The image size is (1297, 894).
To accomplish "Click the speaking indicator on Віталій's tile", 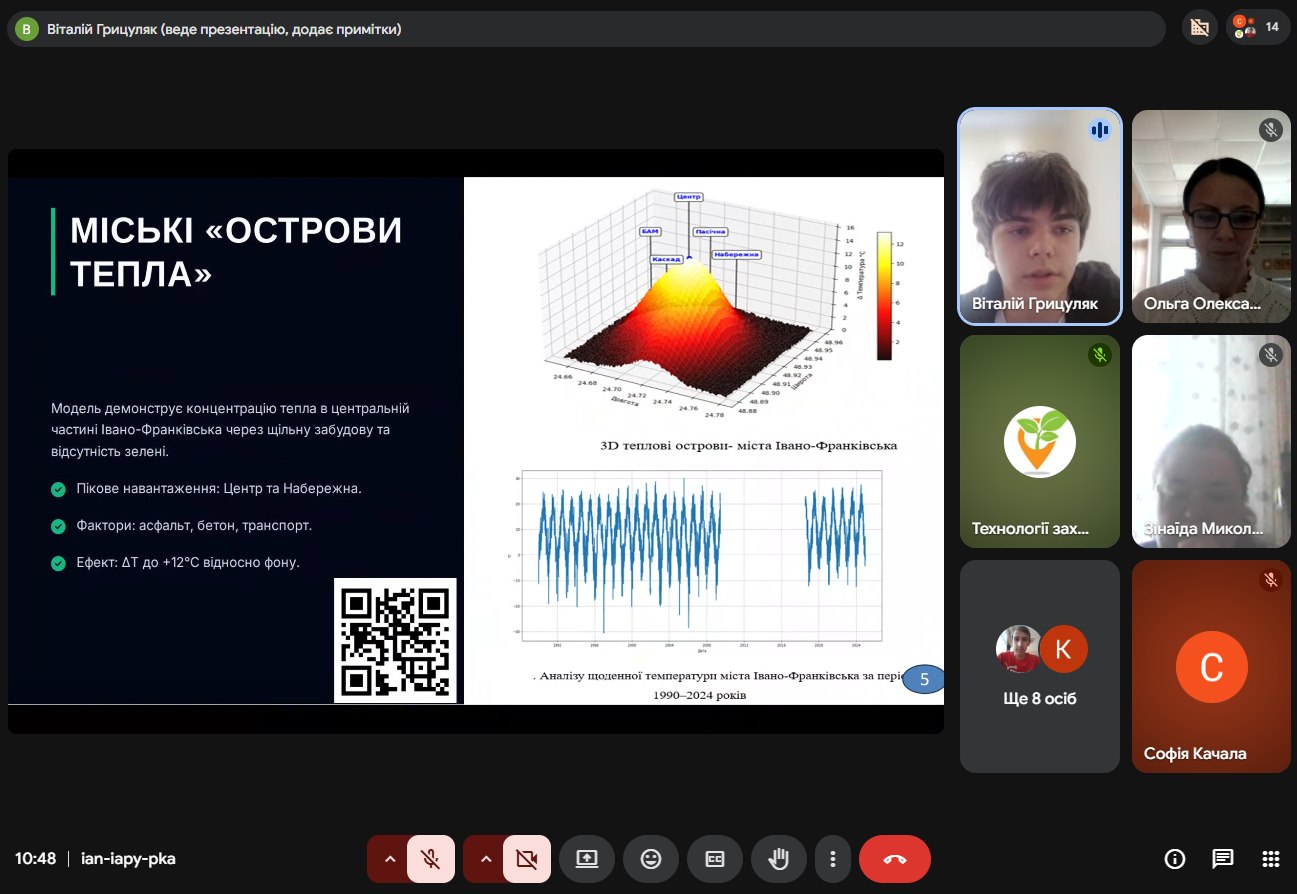I will coord(1100,130).
